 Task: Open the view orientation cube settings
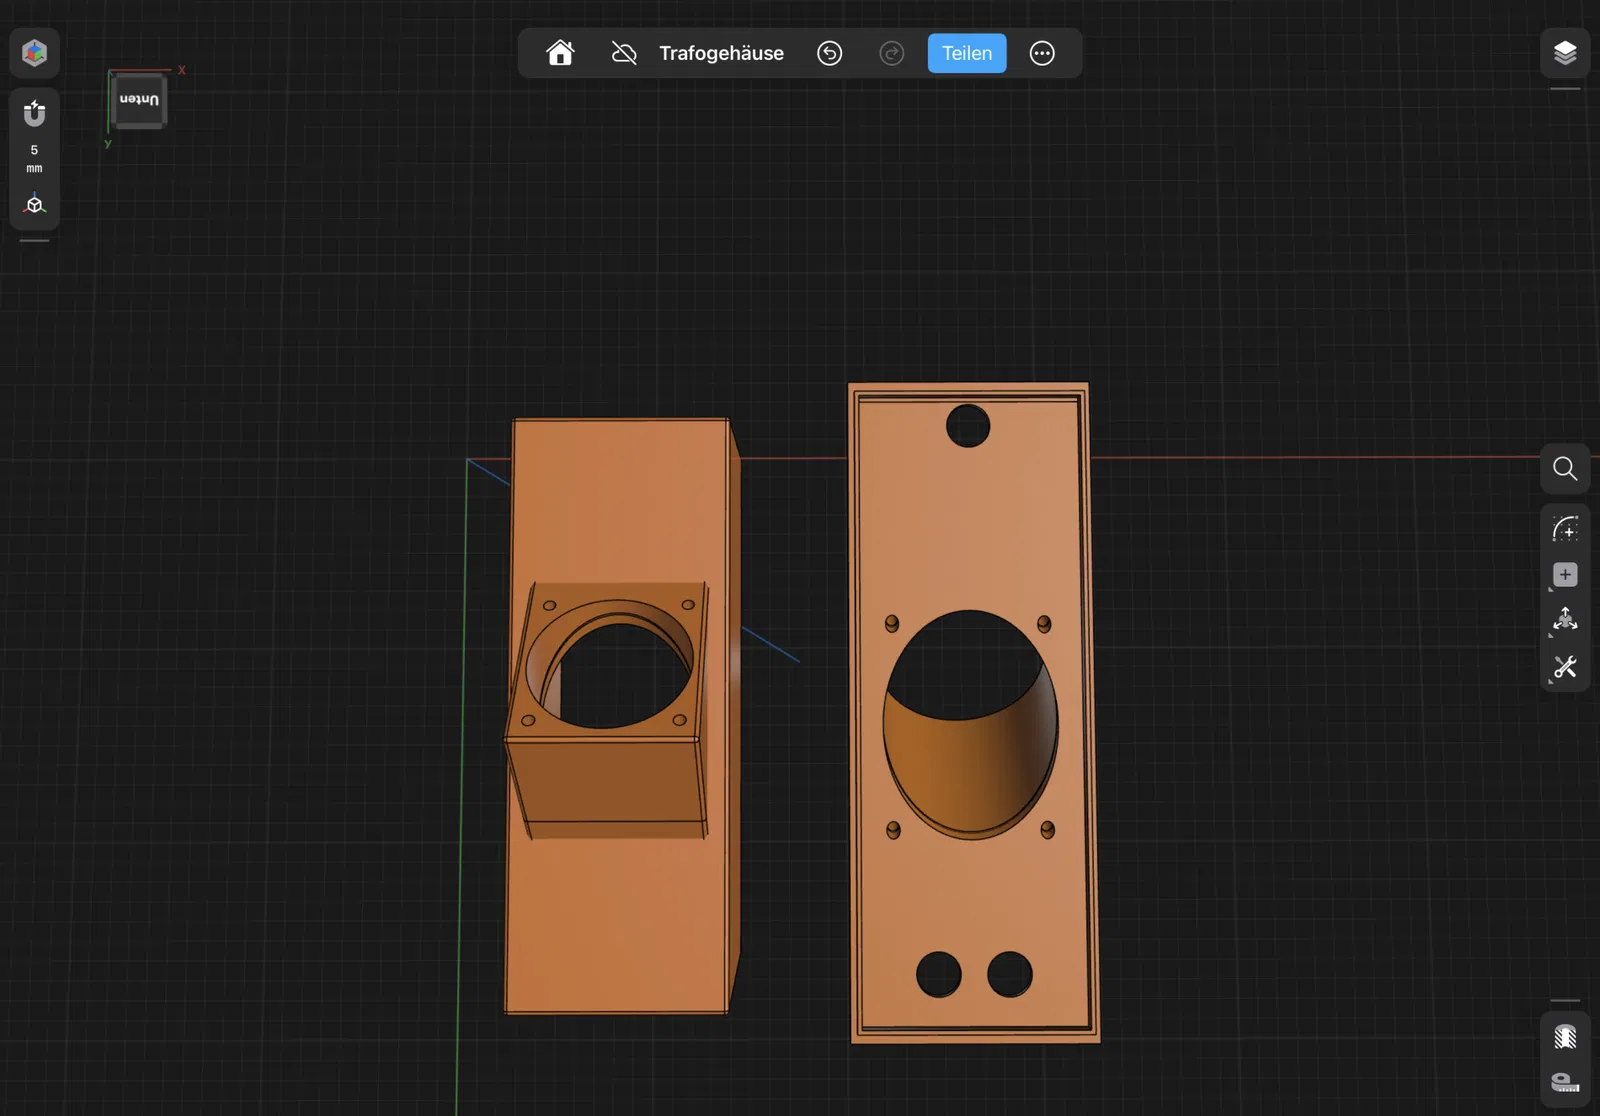pos(35,204)
